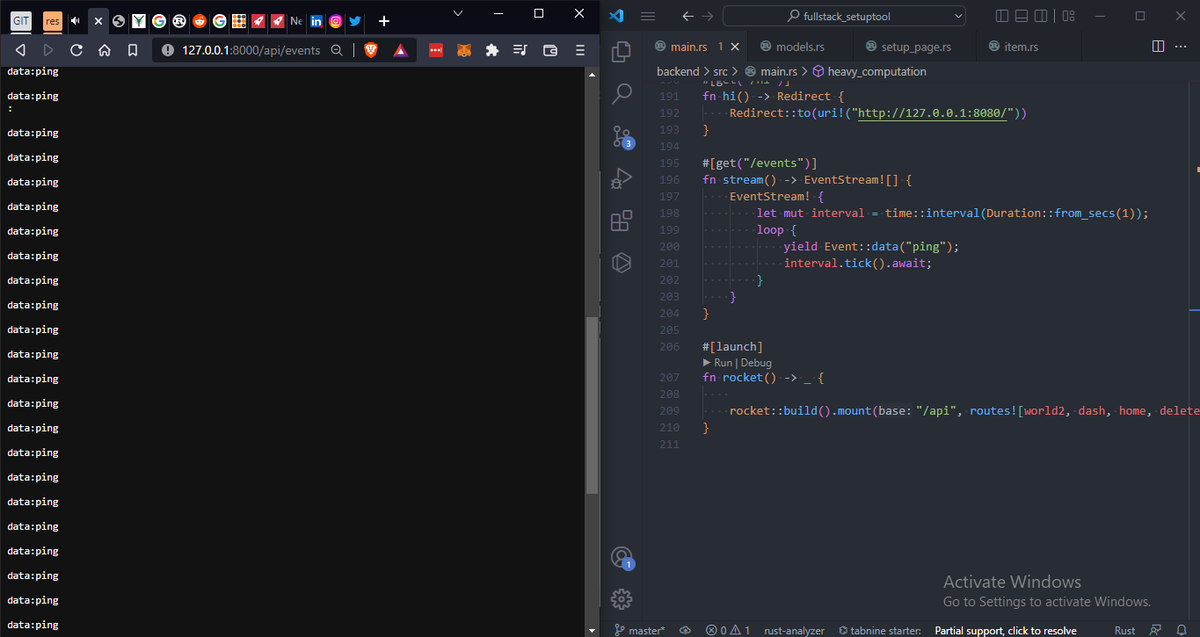Switch to the Reddit browser tab
Viewport: 1200px width, 637px height.
[199, 20]
